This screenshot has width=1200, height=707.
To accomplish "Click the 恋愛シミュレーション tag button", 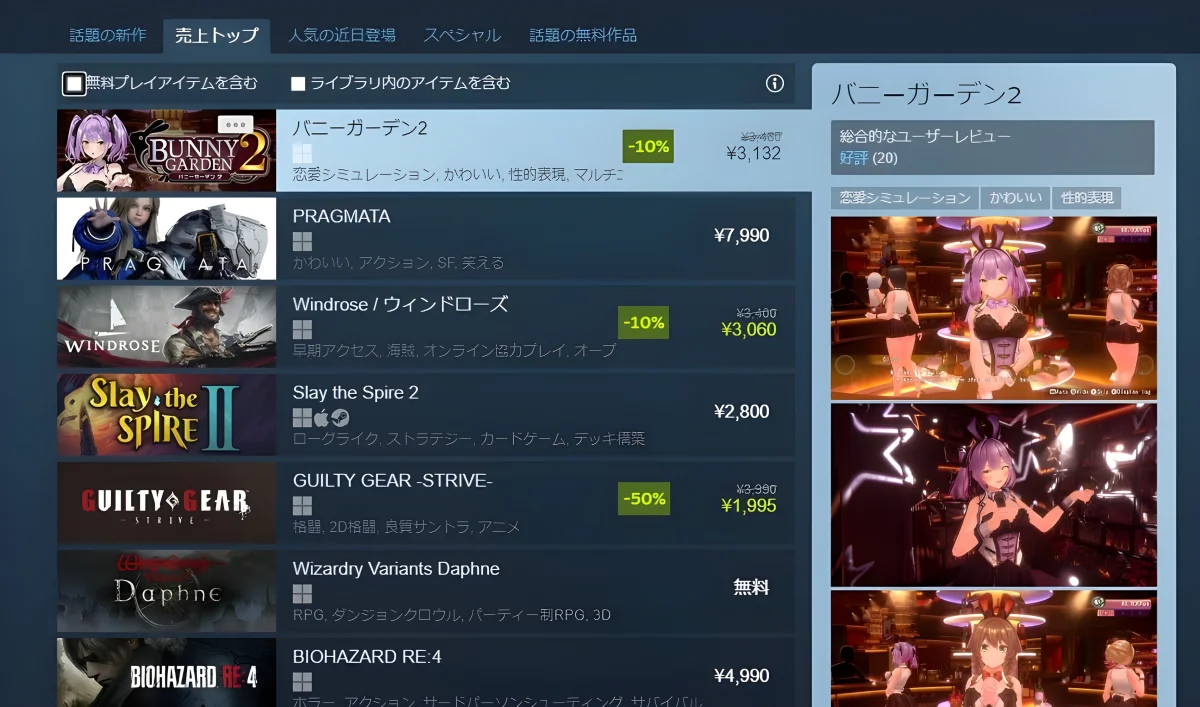I will pyautogui.click(x=904, y=198).
